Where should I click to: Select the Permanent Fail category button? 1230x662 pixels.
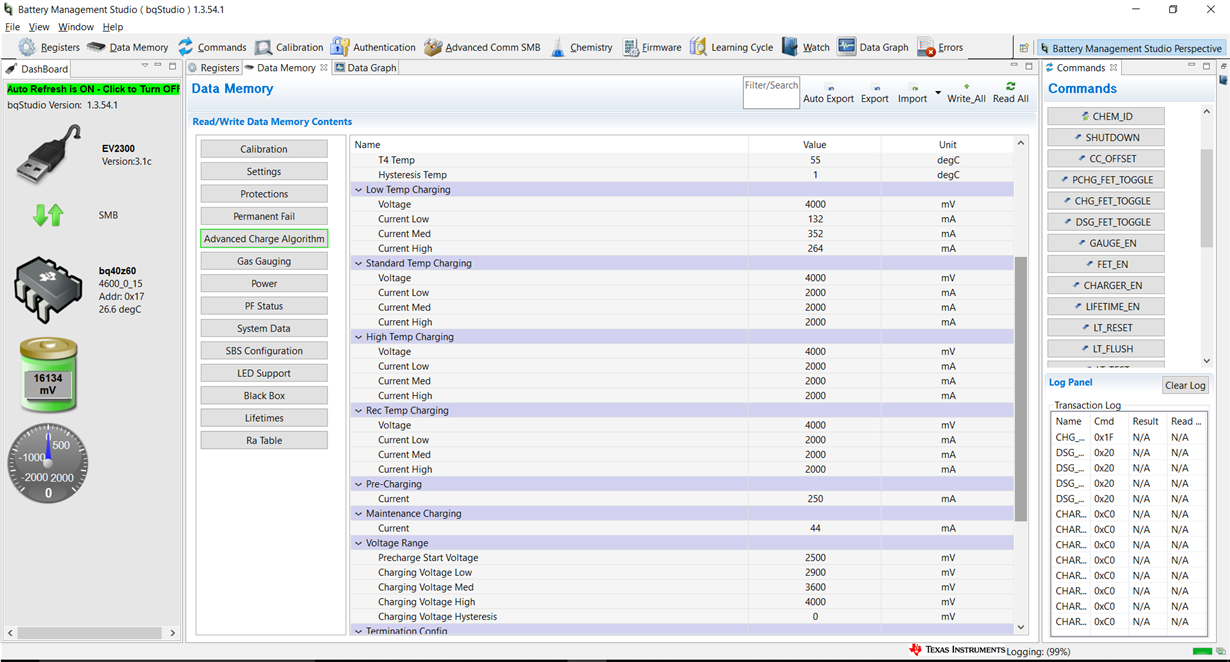264,216
